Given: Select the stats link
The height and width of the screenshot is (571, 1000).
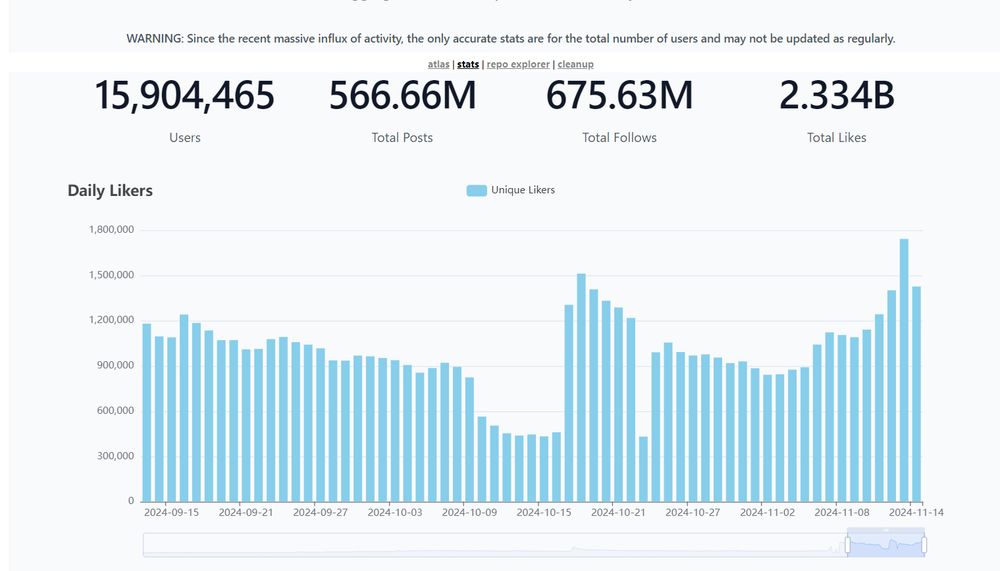Looking at the screenshot, I should [x=467, y=64].
